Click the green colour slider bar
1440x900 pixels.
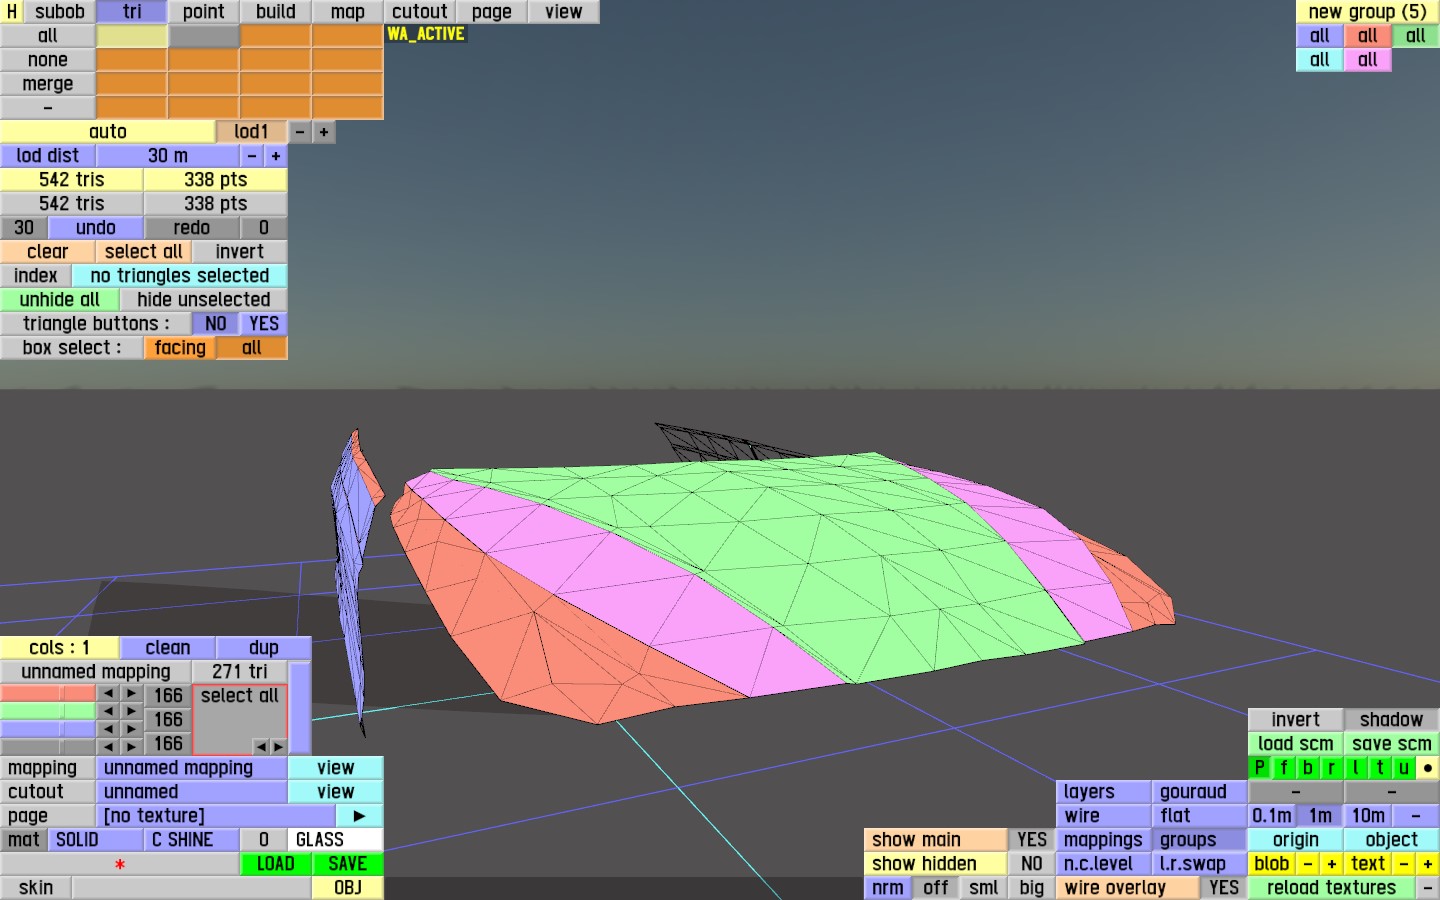(48, 711)
